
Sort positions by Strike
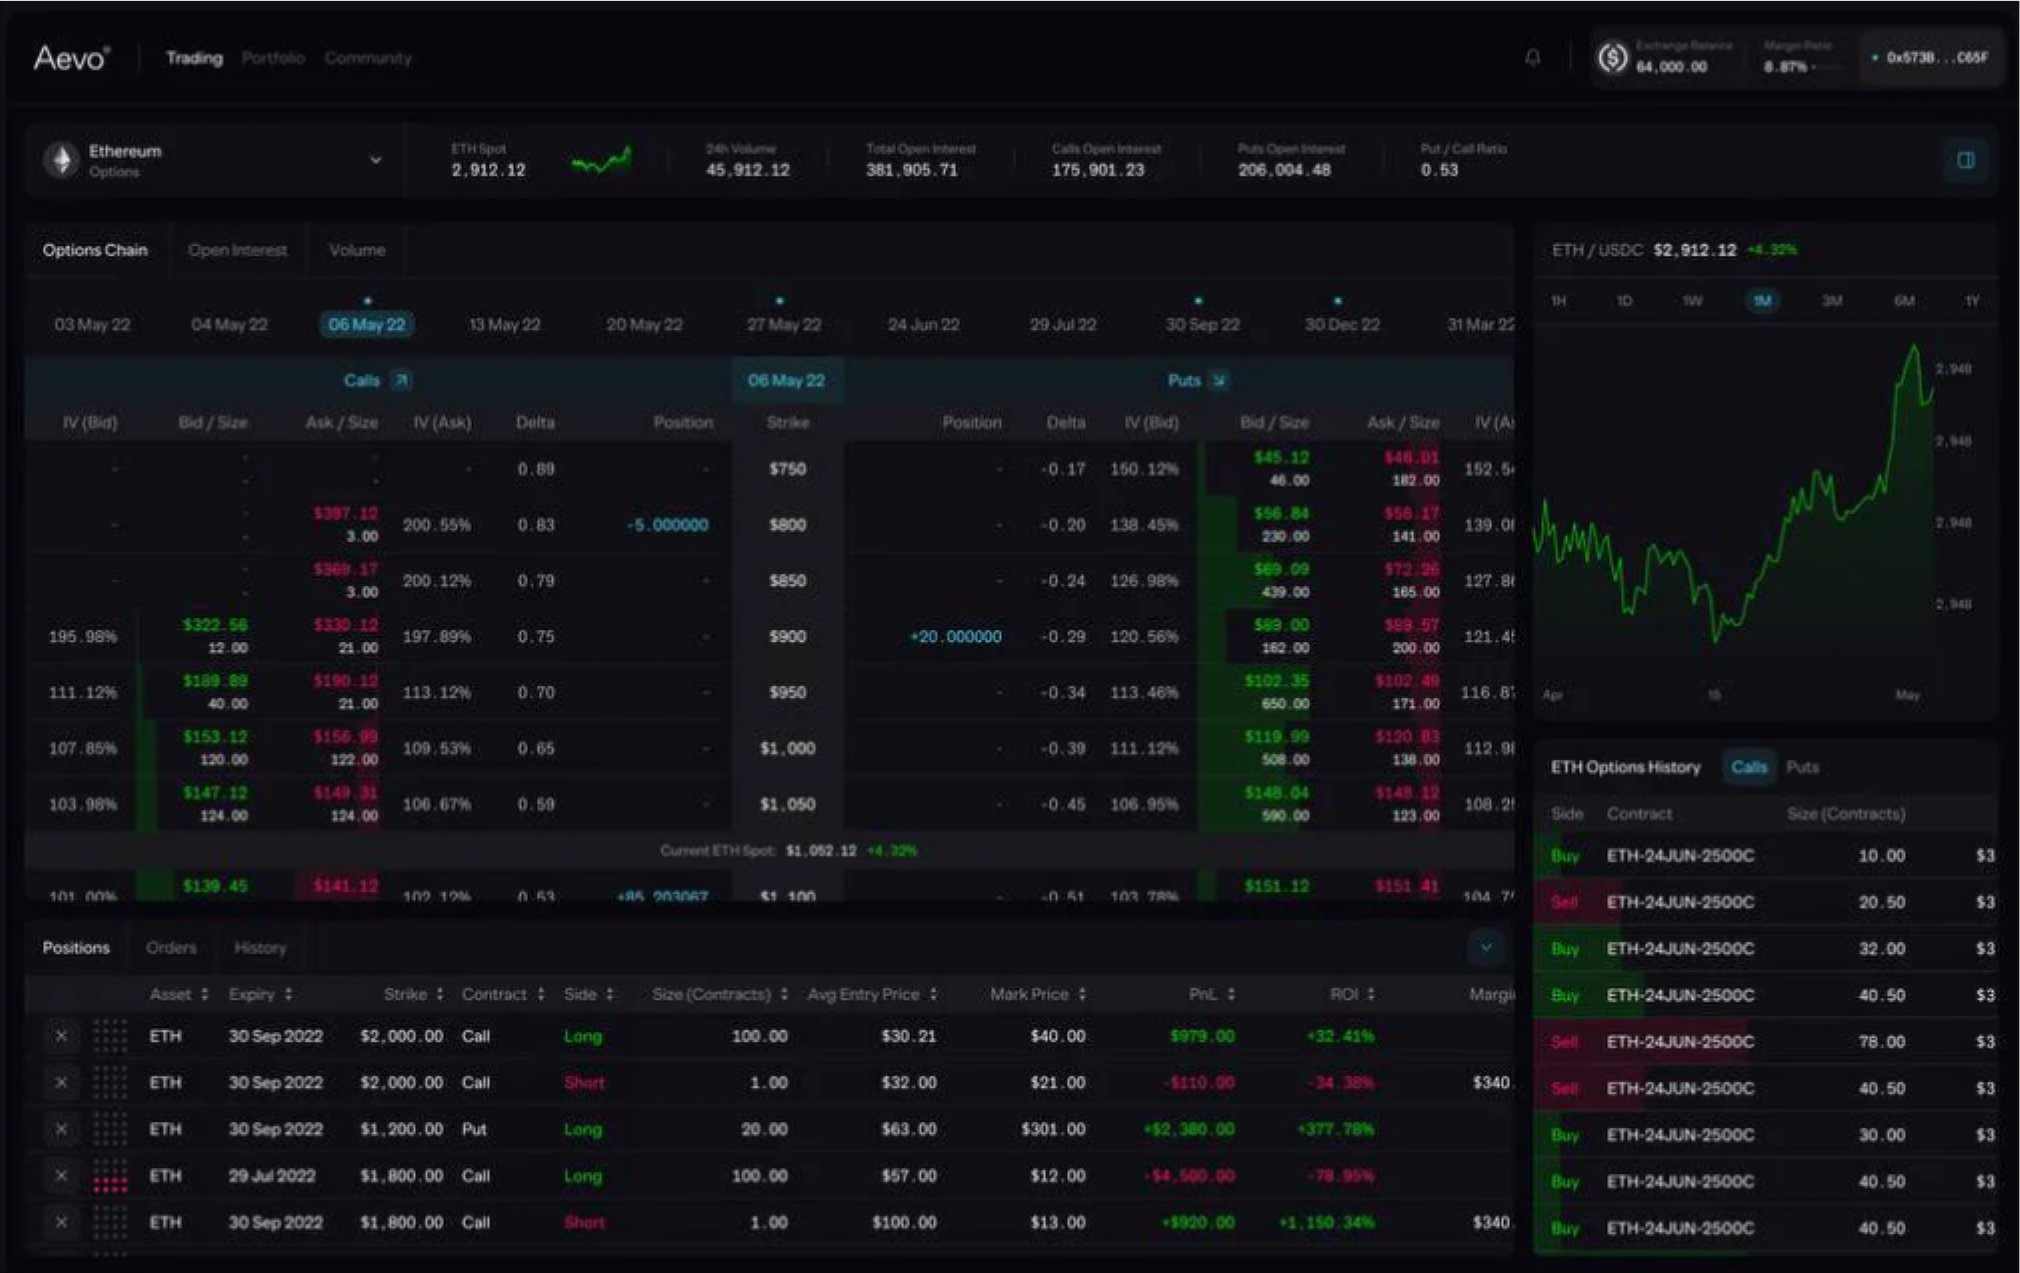413,994
